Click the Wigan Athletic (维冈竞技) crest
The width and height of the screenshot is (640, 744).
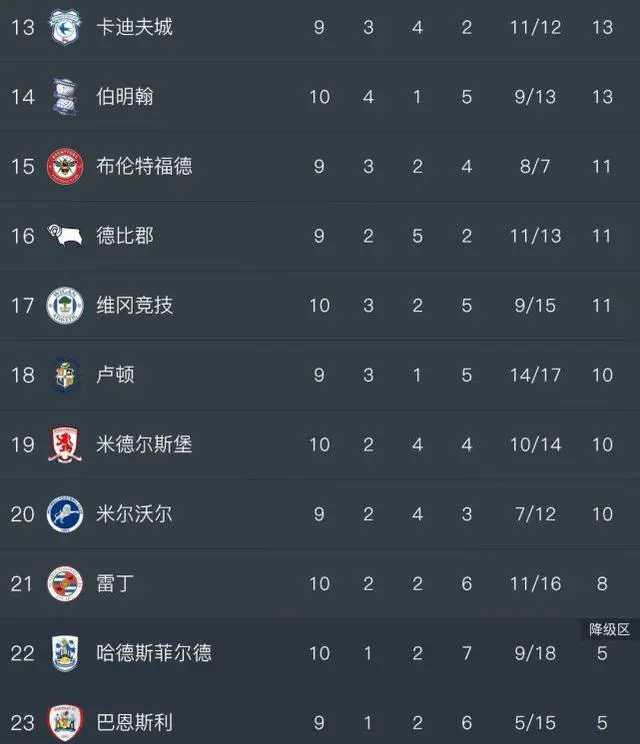(x=65, y=305)
